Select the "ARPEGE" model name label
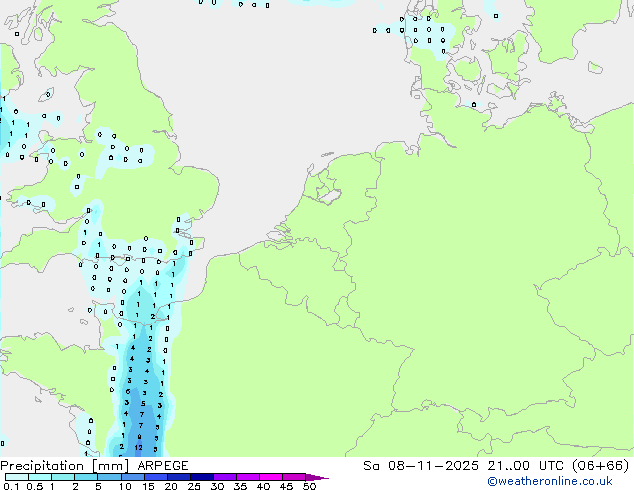634x490 pixels. (163, 466)
